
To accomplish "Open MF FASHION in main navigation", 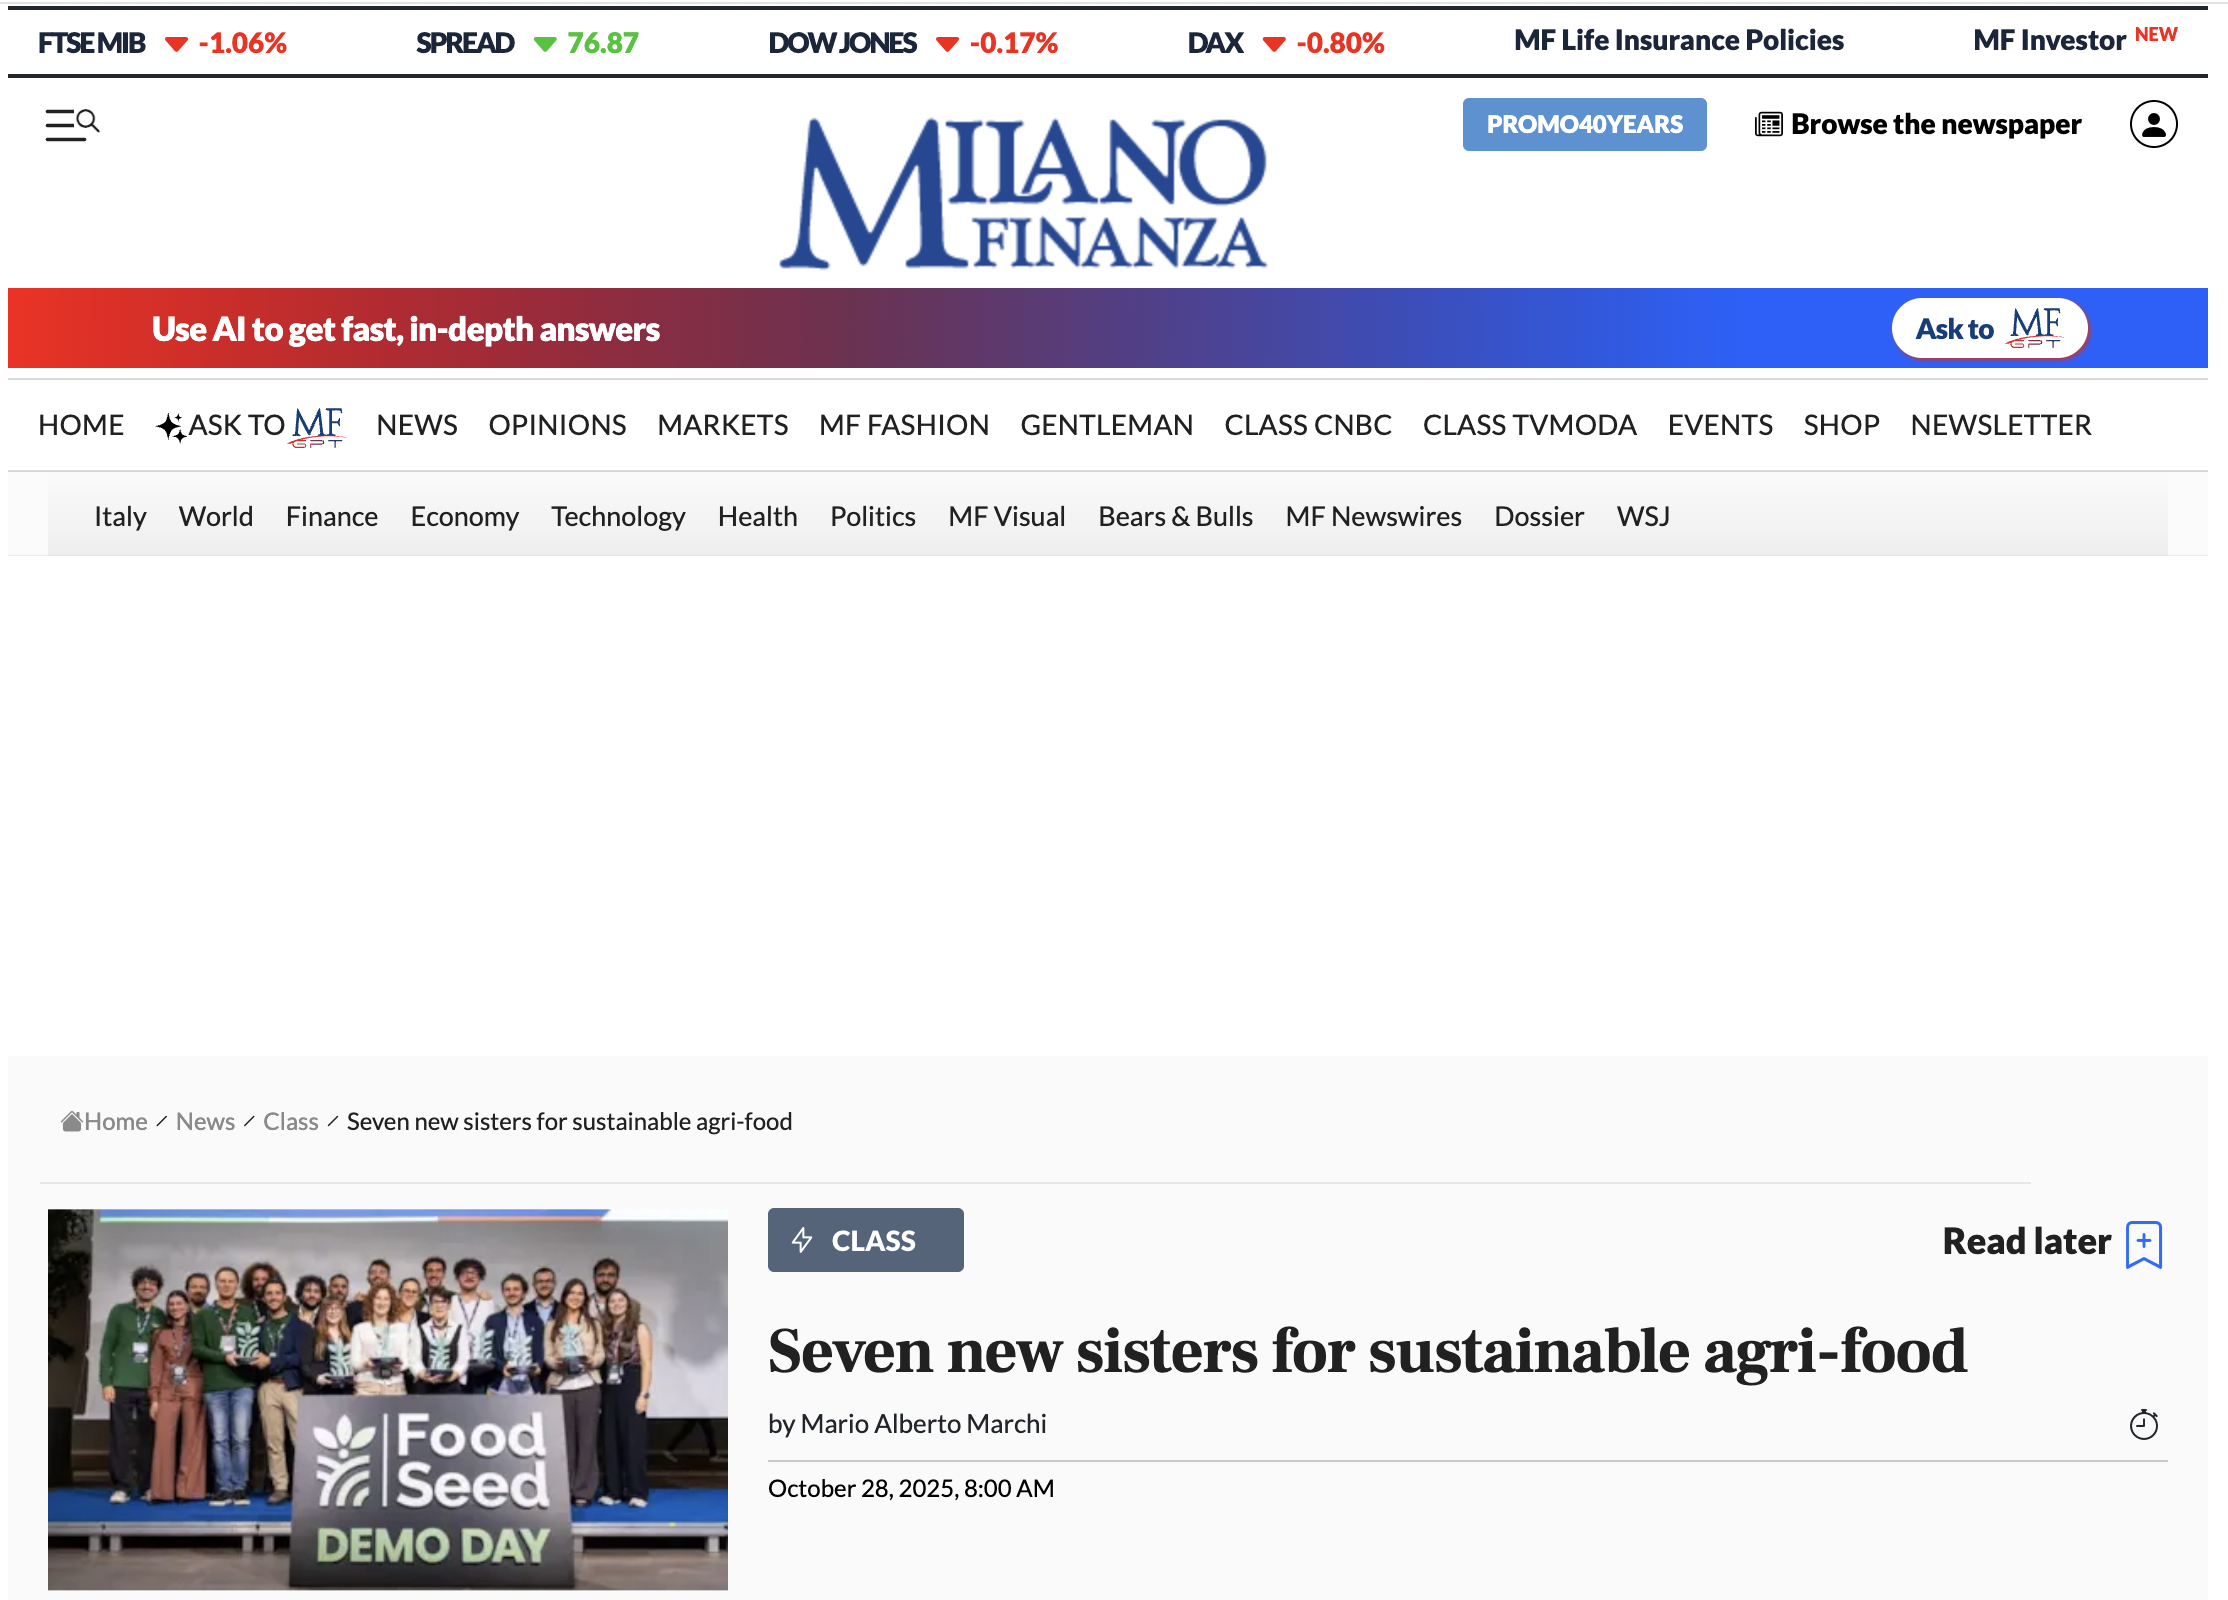I will point(904,425).
